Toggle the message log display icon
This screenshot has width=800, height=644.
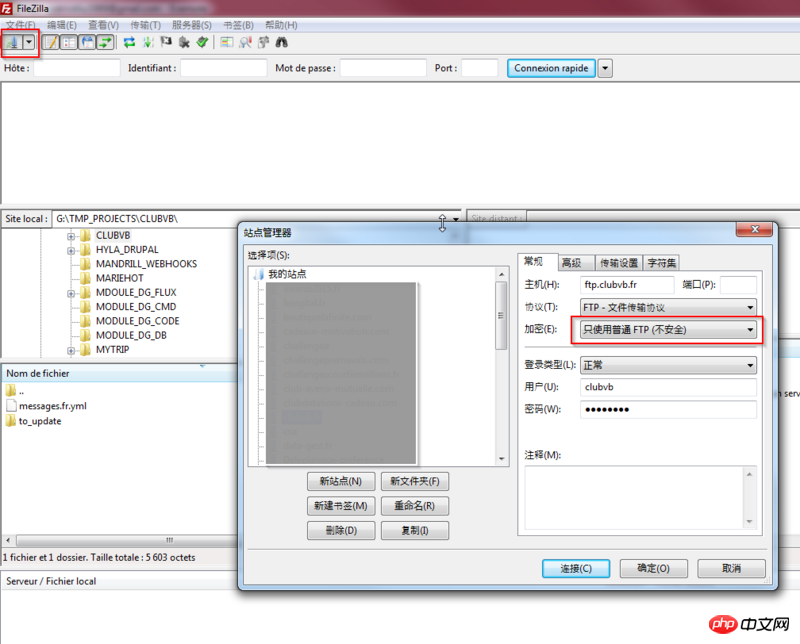[51, 42]
